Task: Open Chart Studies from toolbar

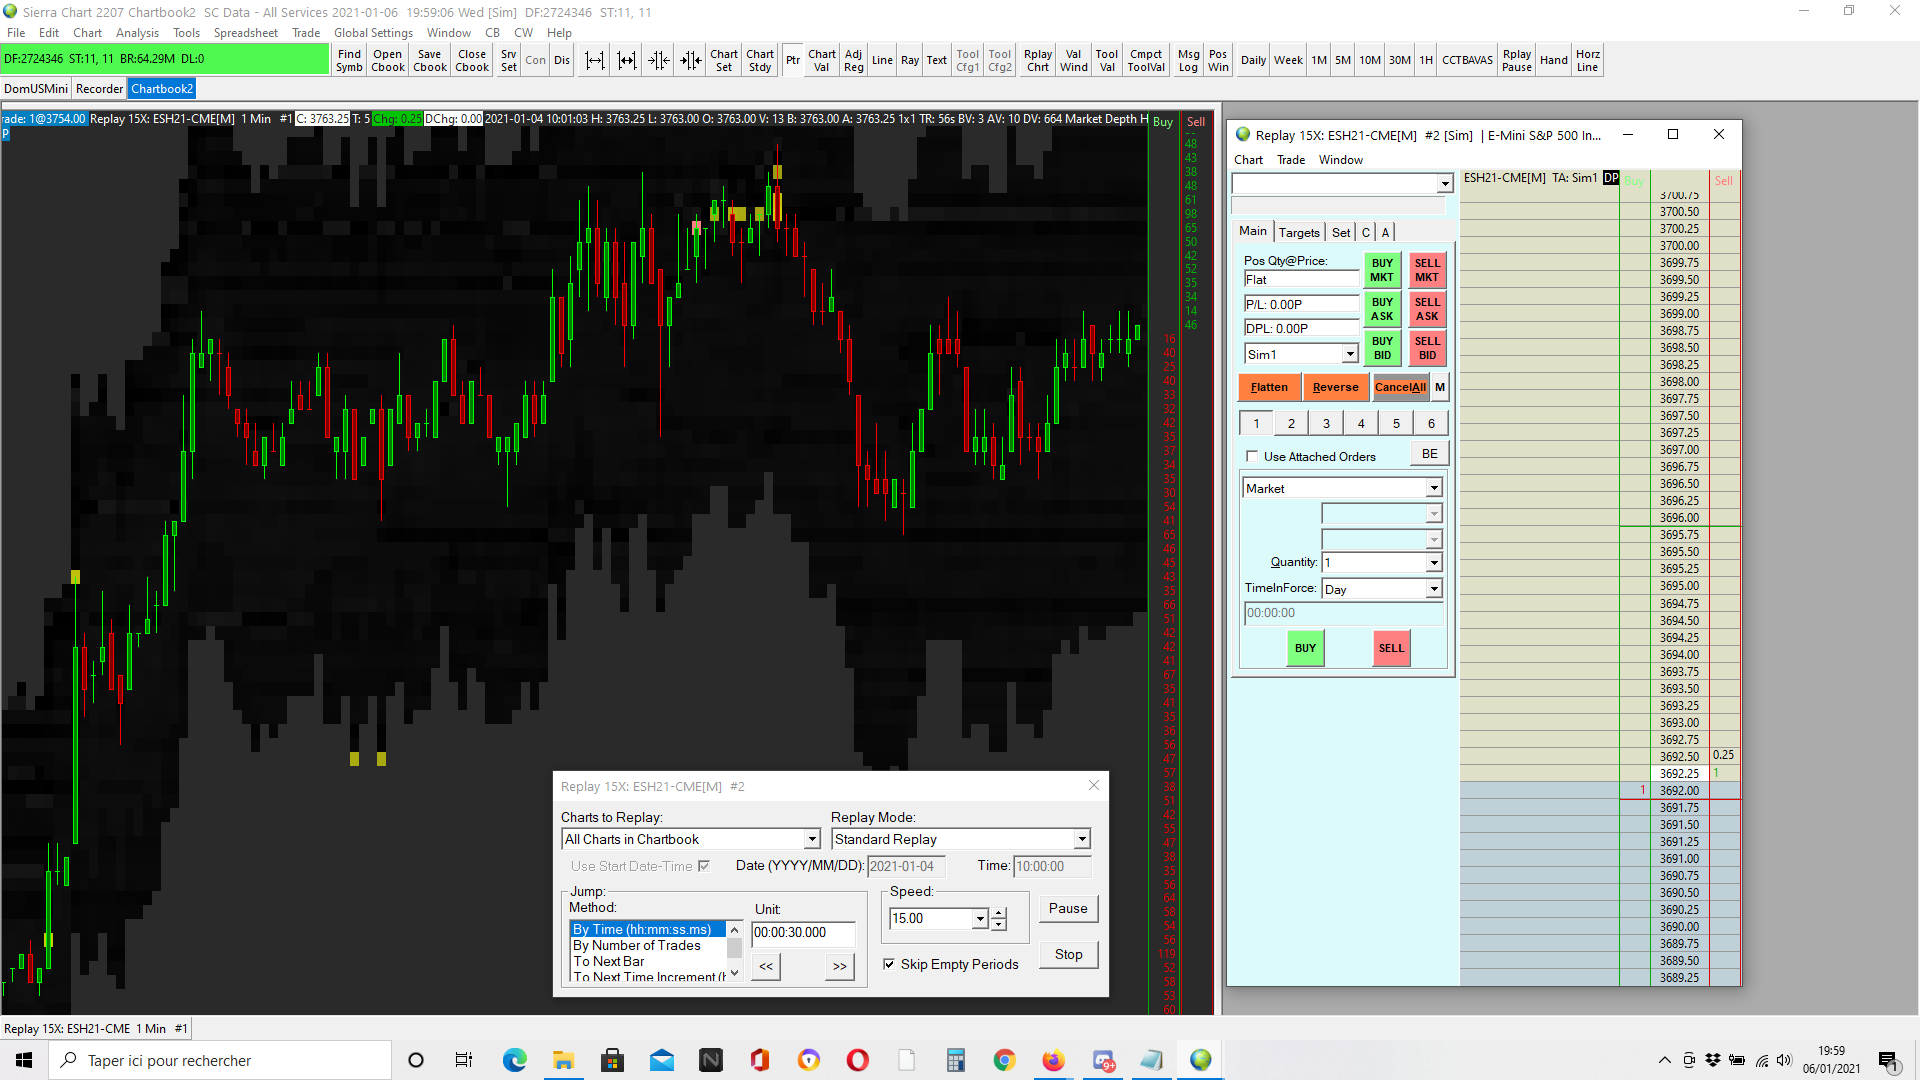Action: 759,61
